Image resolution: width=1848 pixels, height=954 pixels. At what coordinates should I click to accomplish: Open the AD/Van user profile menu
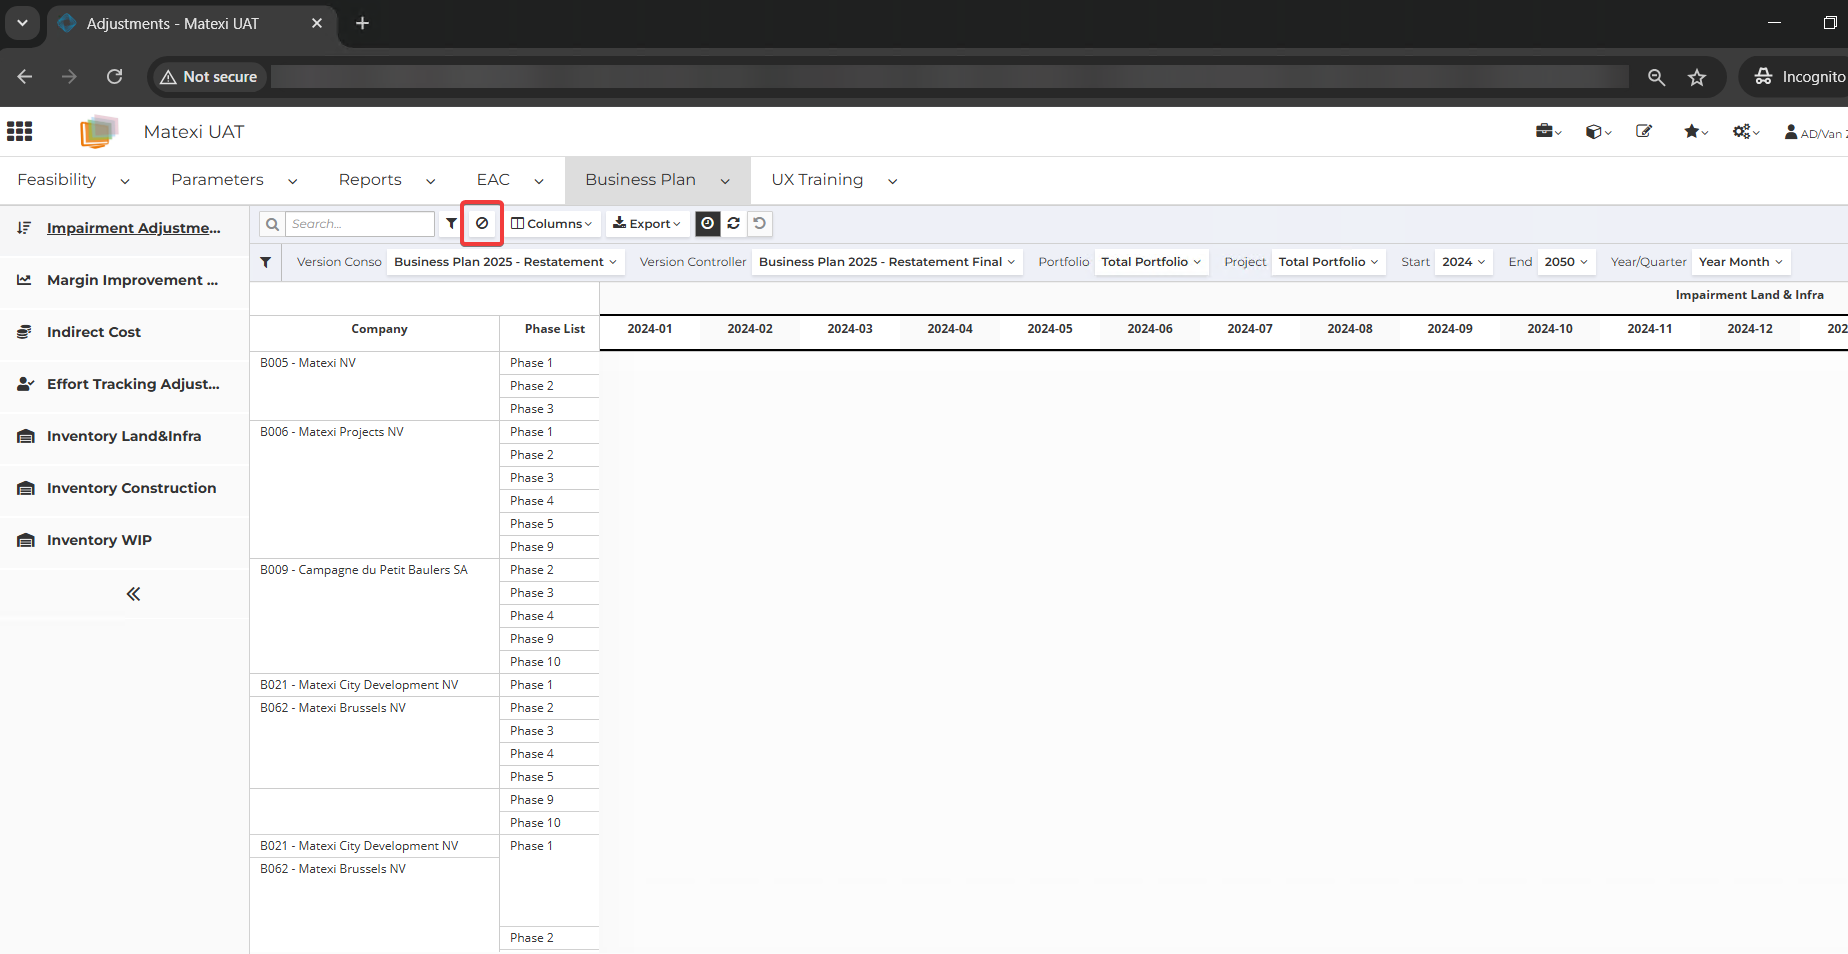pyautogui.click(x=1815, y=132)
